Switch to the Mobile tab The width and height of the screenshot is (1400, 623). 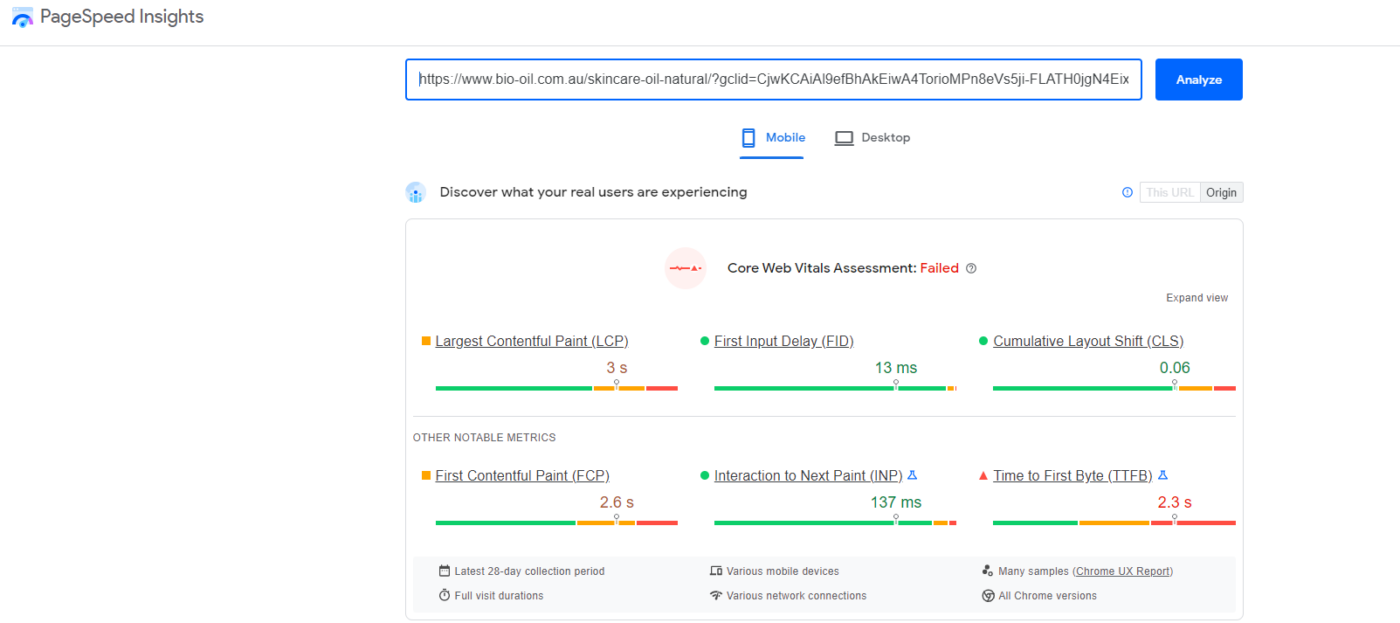coord(773,138)
